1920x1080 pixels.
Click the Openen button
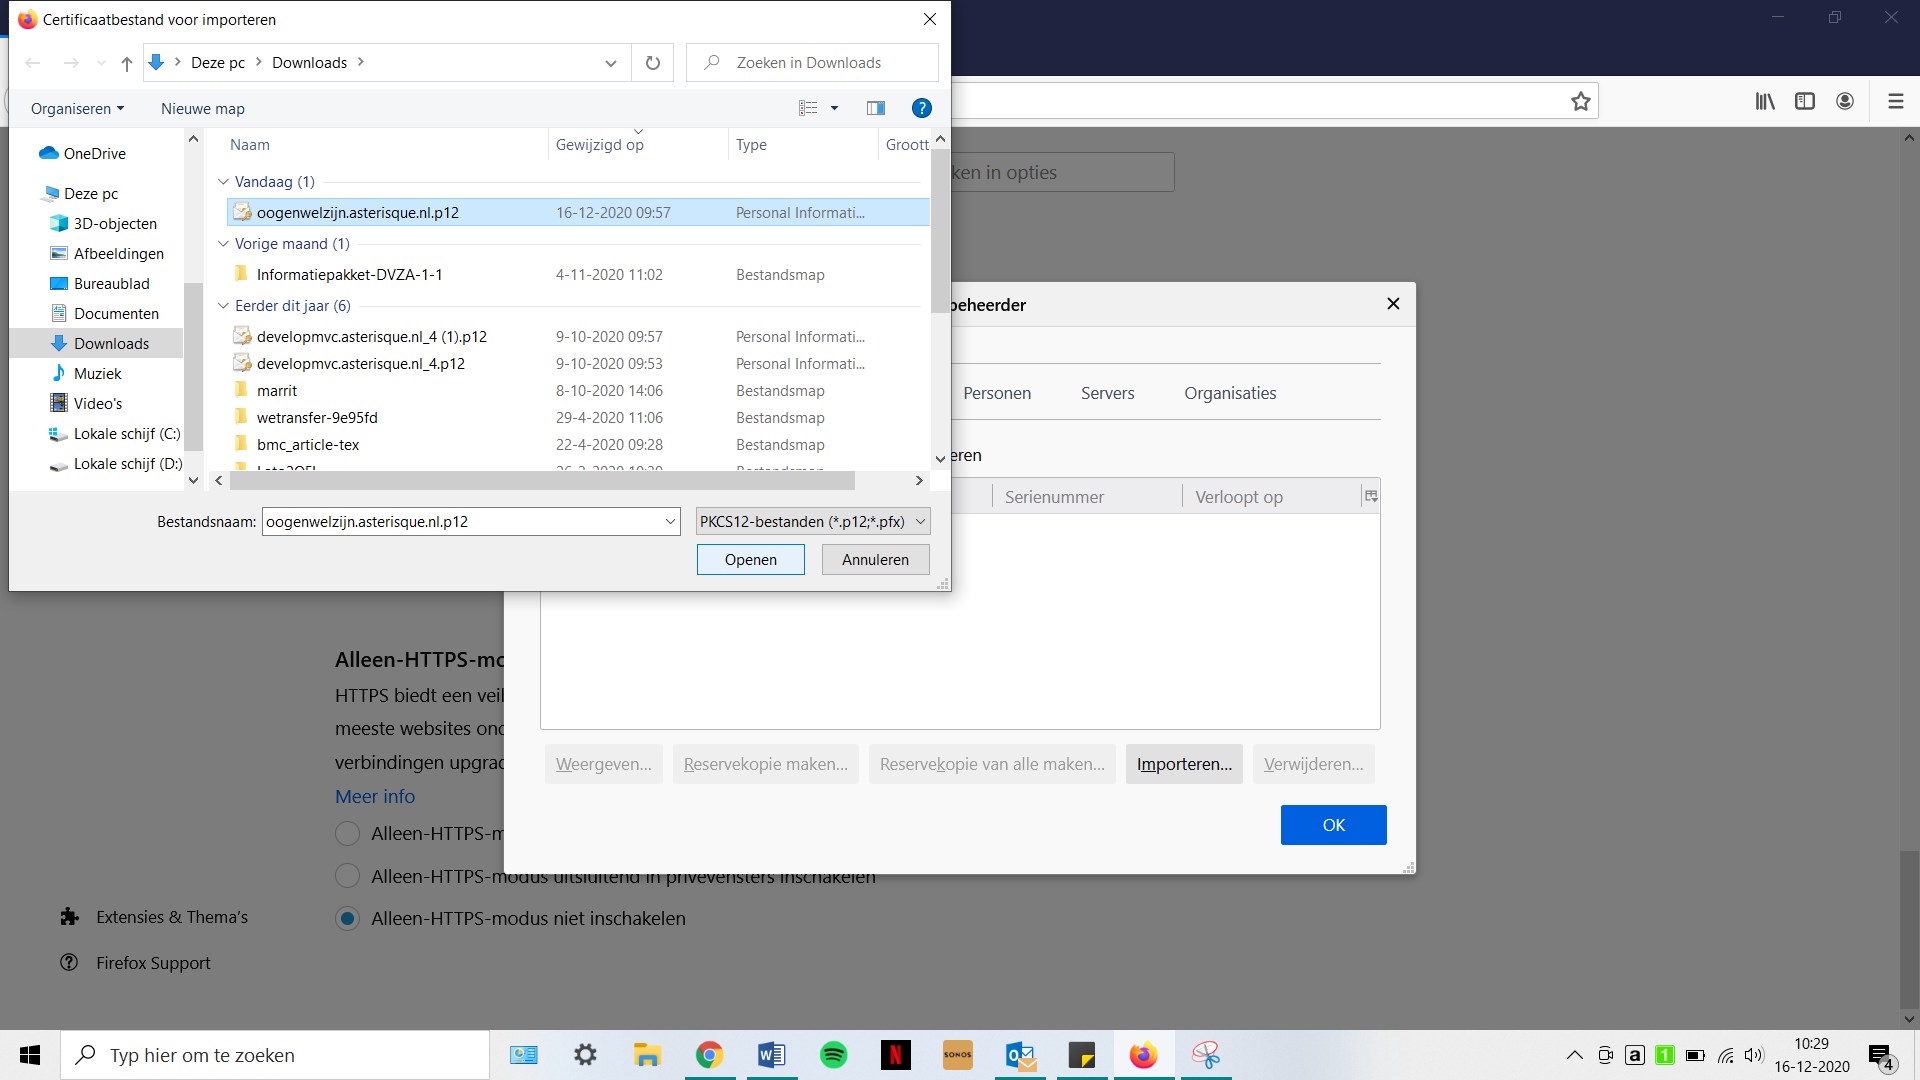[750, 560]
